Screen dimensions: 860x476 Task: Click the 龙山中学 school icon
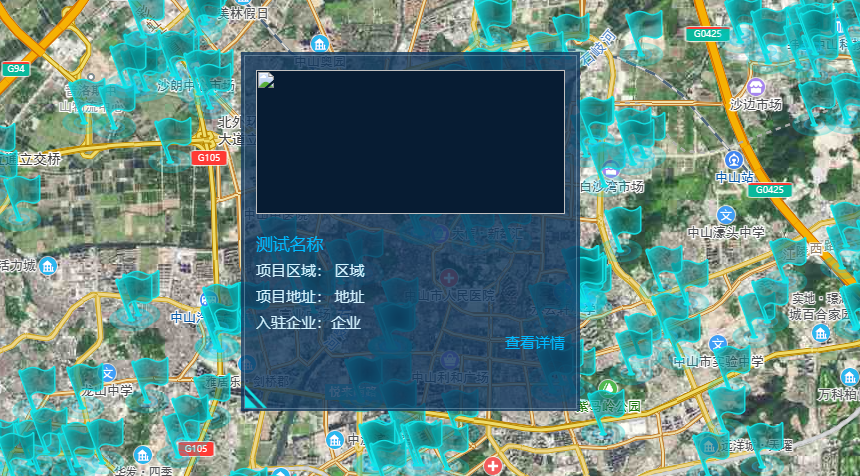[x=108, y=373]
